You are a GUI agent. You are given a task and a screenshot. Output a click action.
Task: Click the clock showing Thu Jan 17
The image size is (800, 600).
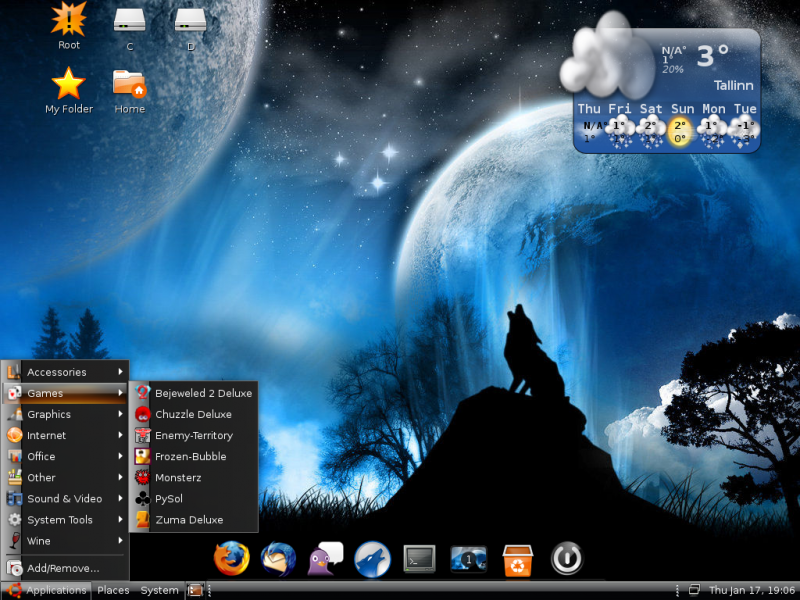[752, 590]
